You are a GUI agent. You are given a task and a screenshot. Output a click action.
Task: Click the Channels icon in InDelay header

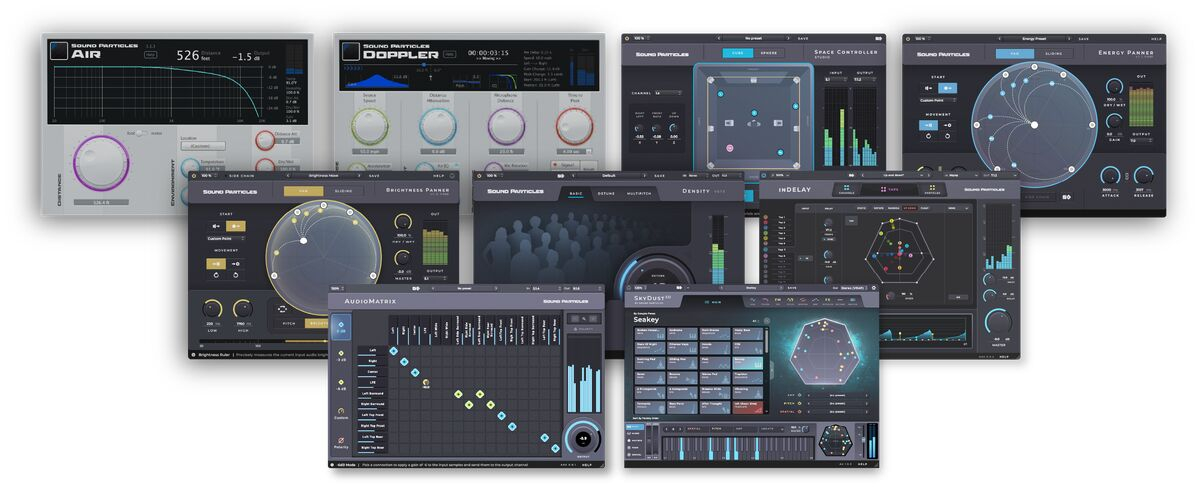(849, 189)
